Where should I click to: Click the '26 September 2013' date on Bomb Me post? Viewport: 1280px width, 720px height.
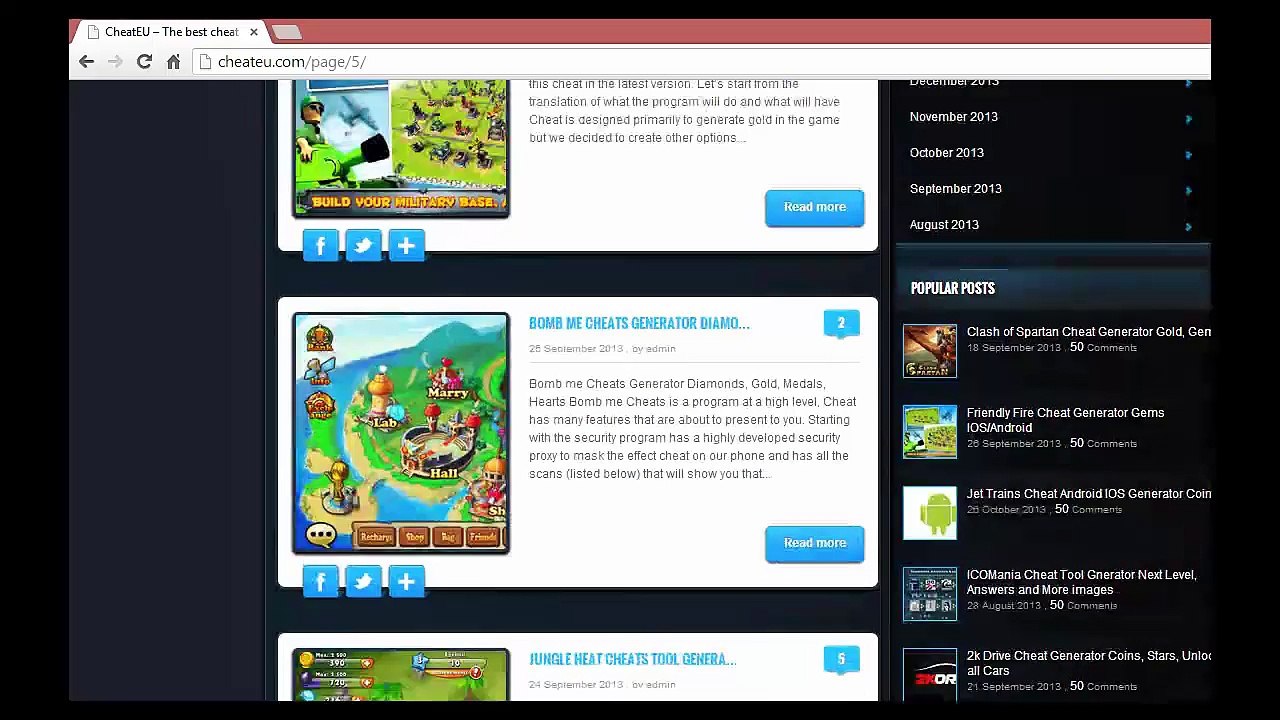[576, 349]
